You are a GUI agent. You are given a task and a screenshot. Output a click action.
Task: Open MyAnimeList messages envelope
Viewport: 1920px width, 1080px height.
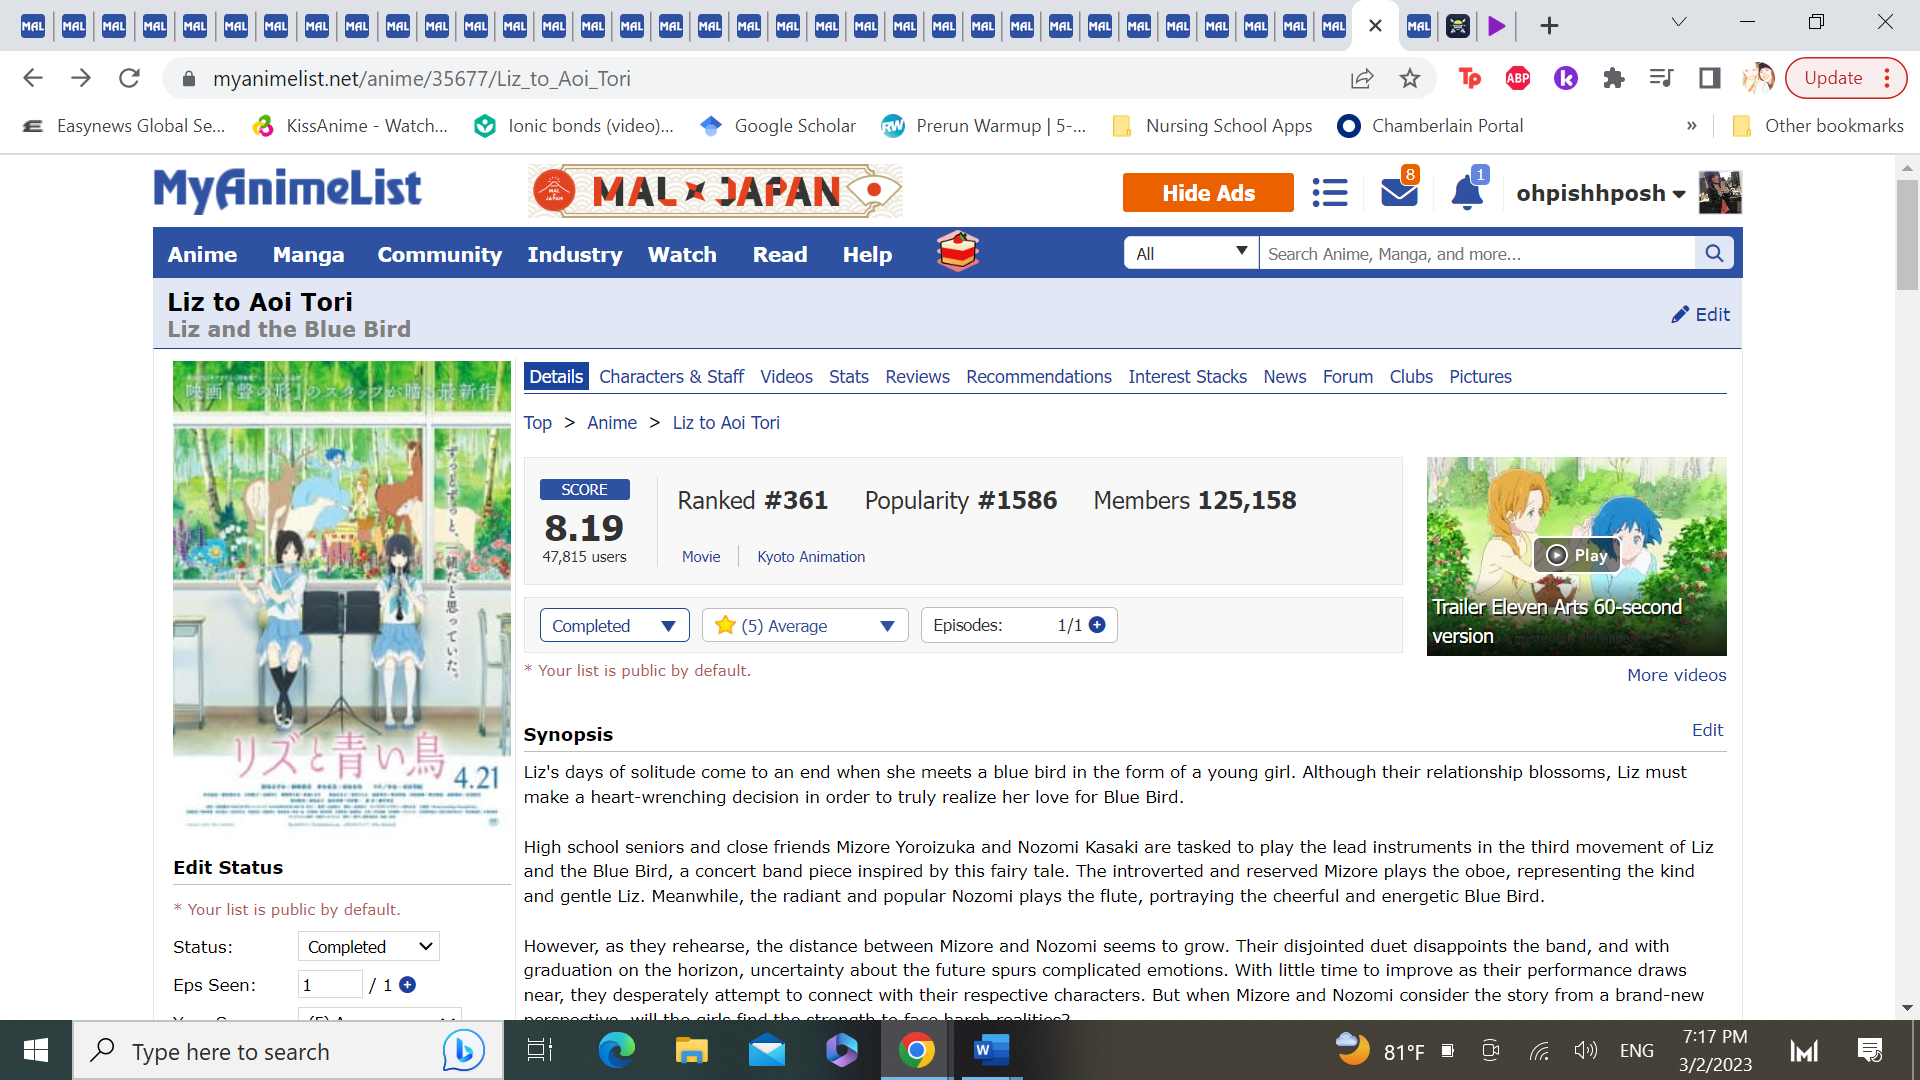(1399, 192)
